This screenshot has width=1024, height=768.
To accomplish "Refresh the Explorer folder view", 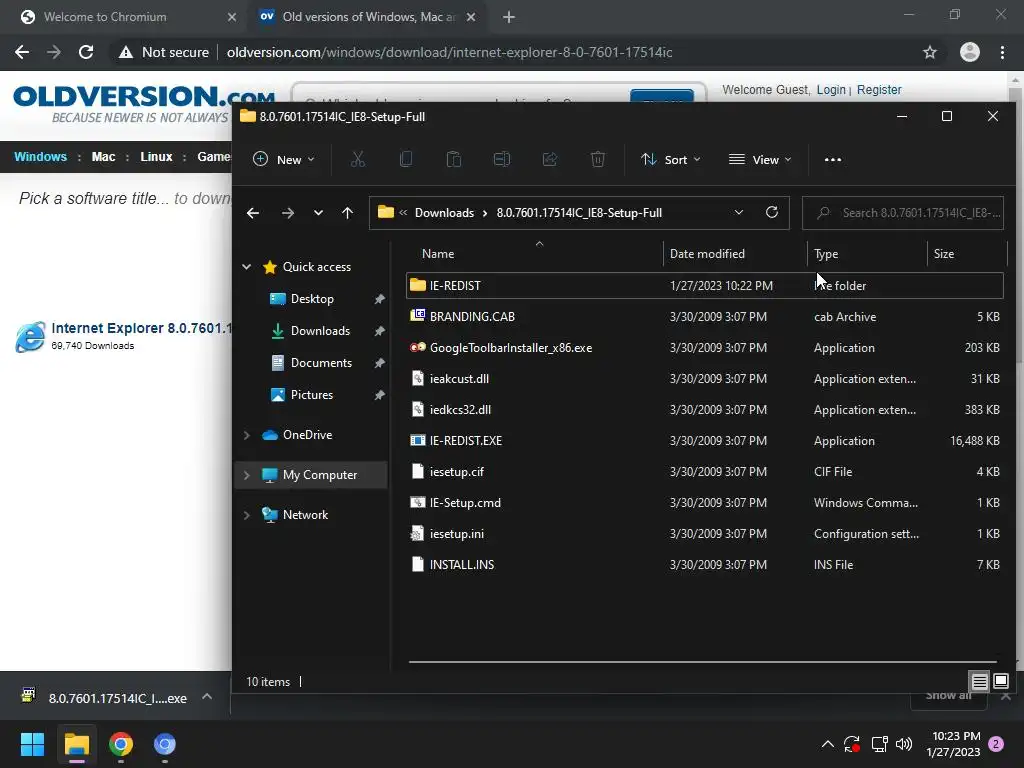I will pyautogui.click(x=771, y=212).
